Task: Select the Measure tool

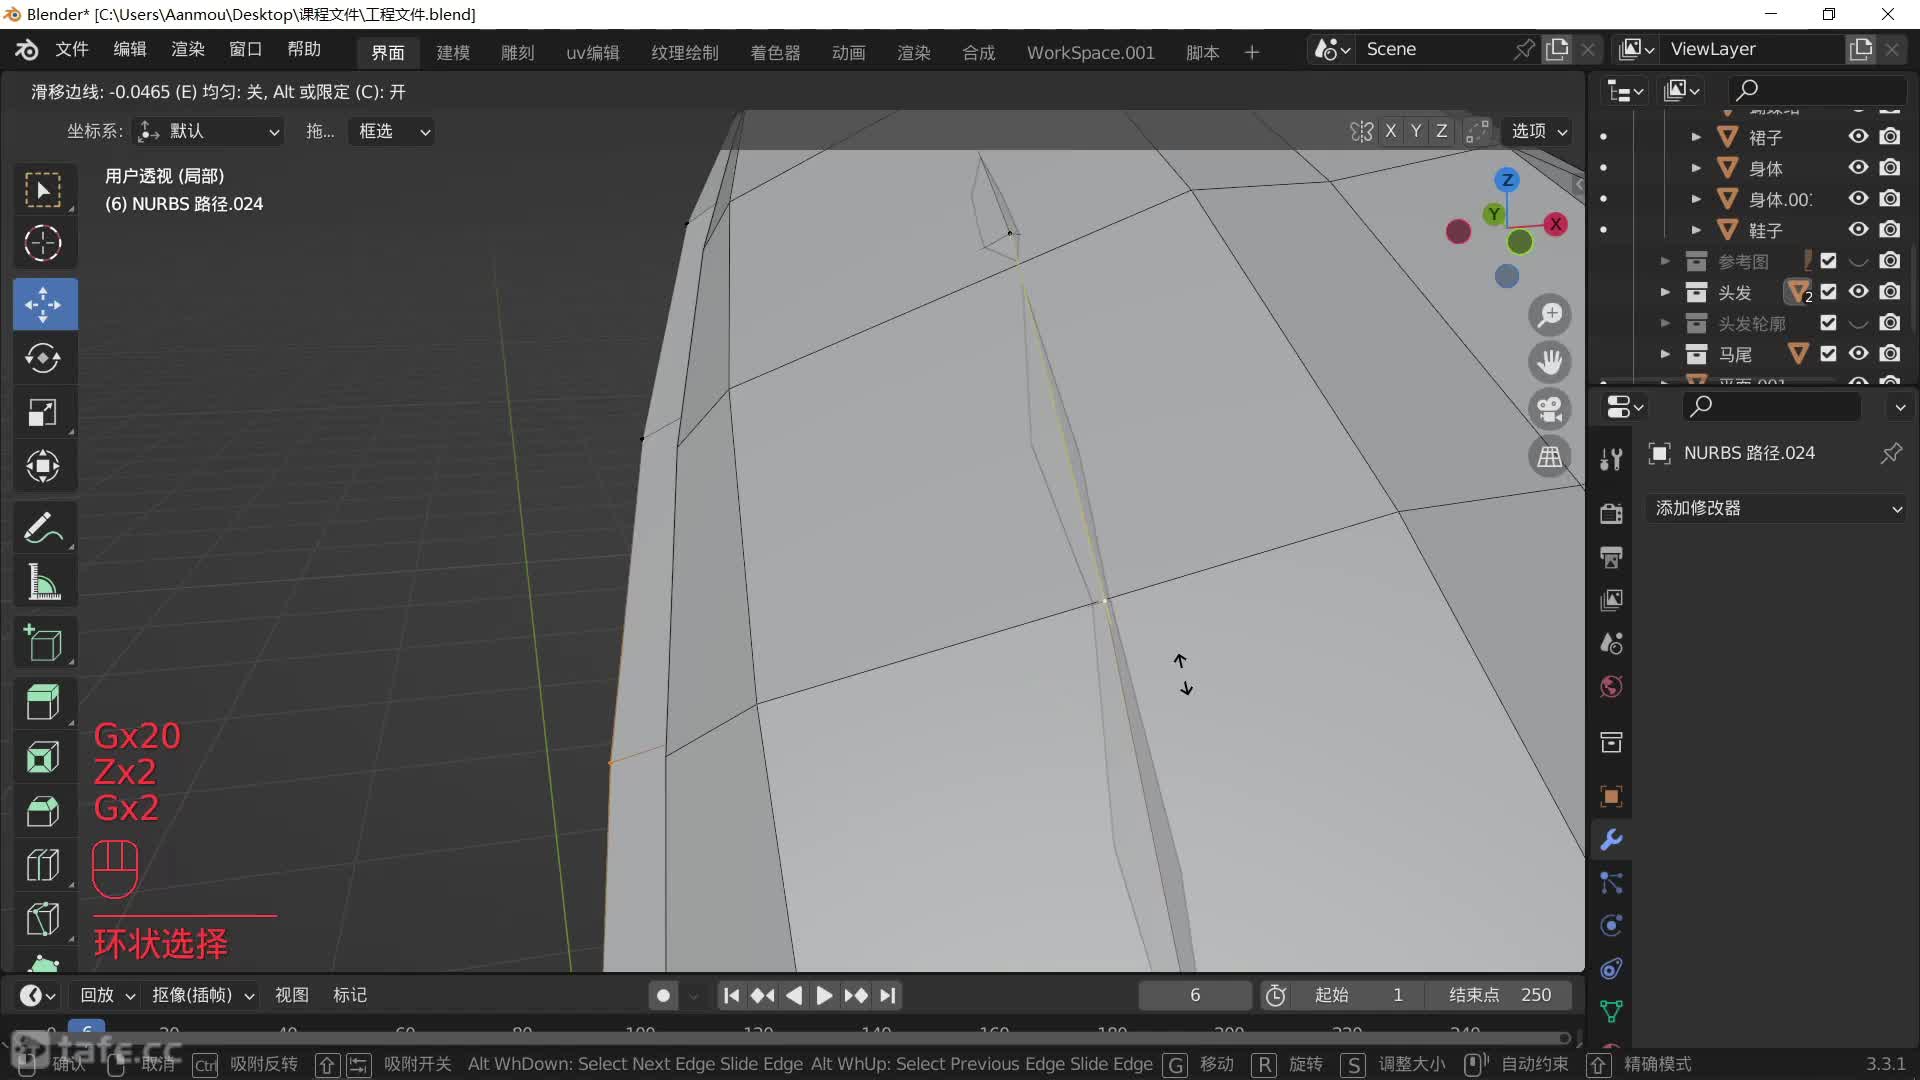Action: (43, 581)
